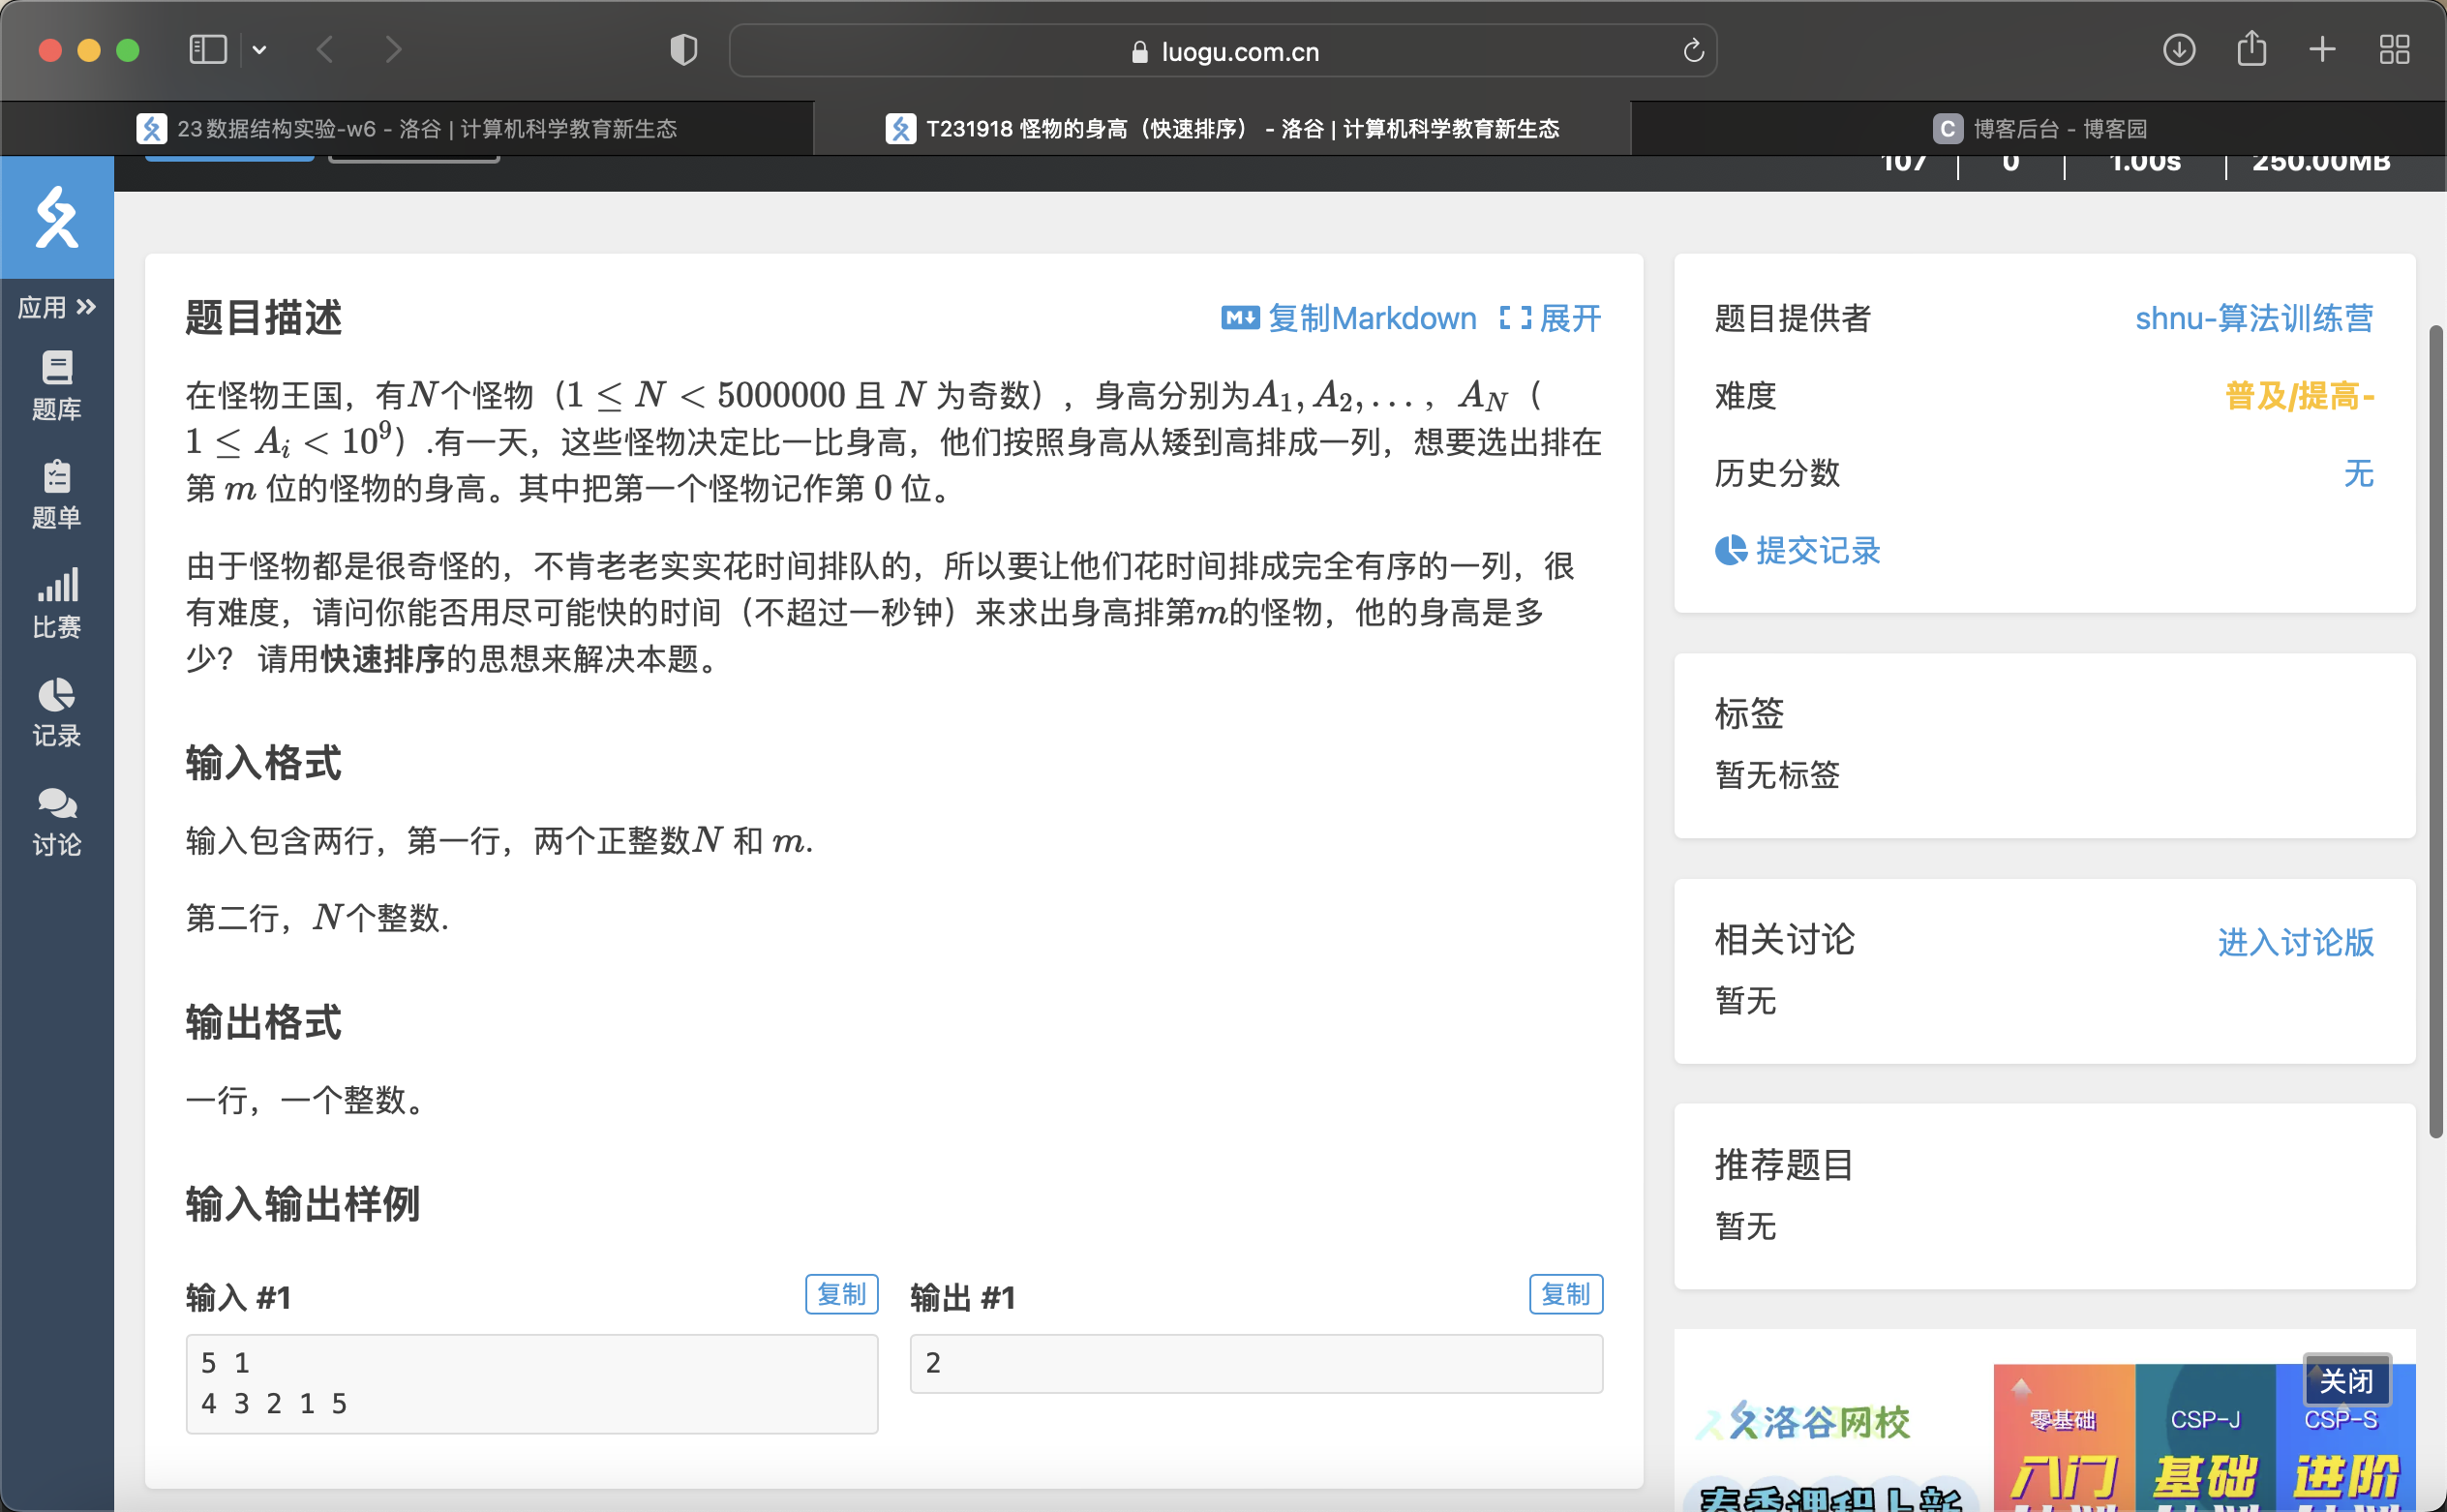
Task: Click 复制Markdown button
Action: 1348,319
